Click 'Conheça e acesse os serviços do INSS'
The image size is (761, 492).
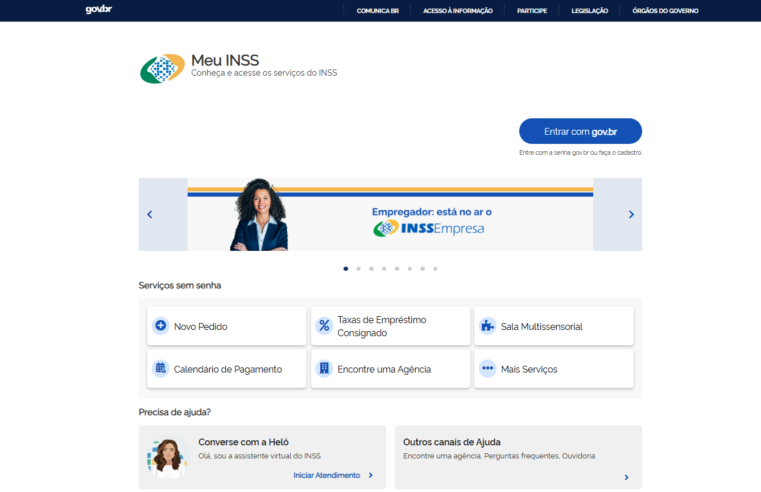tap(264, 73)
